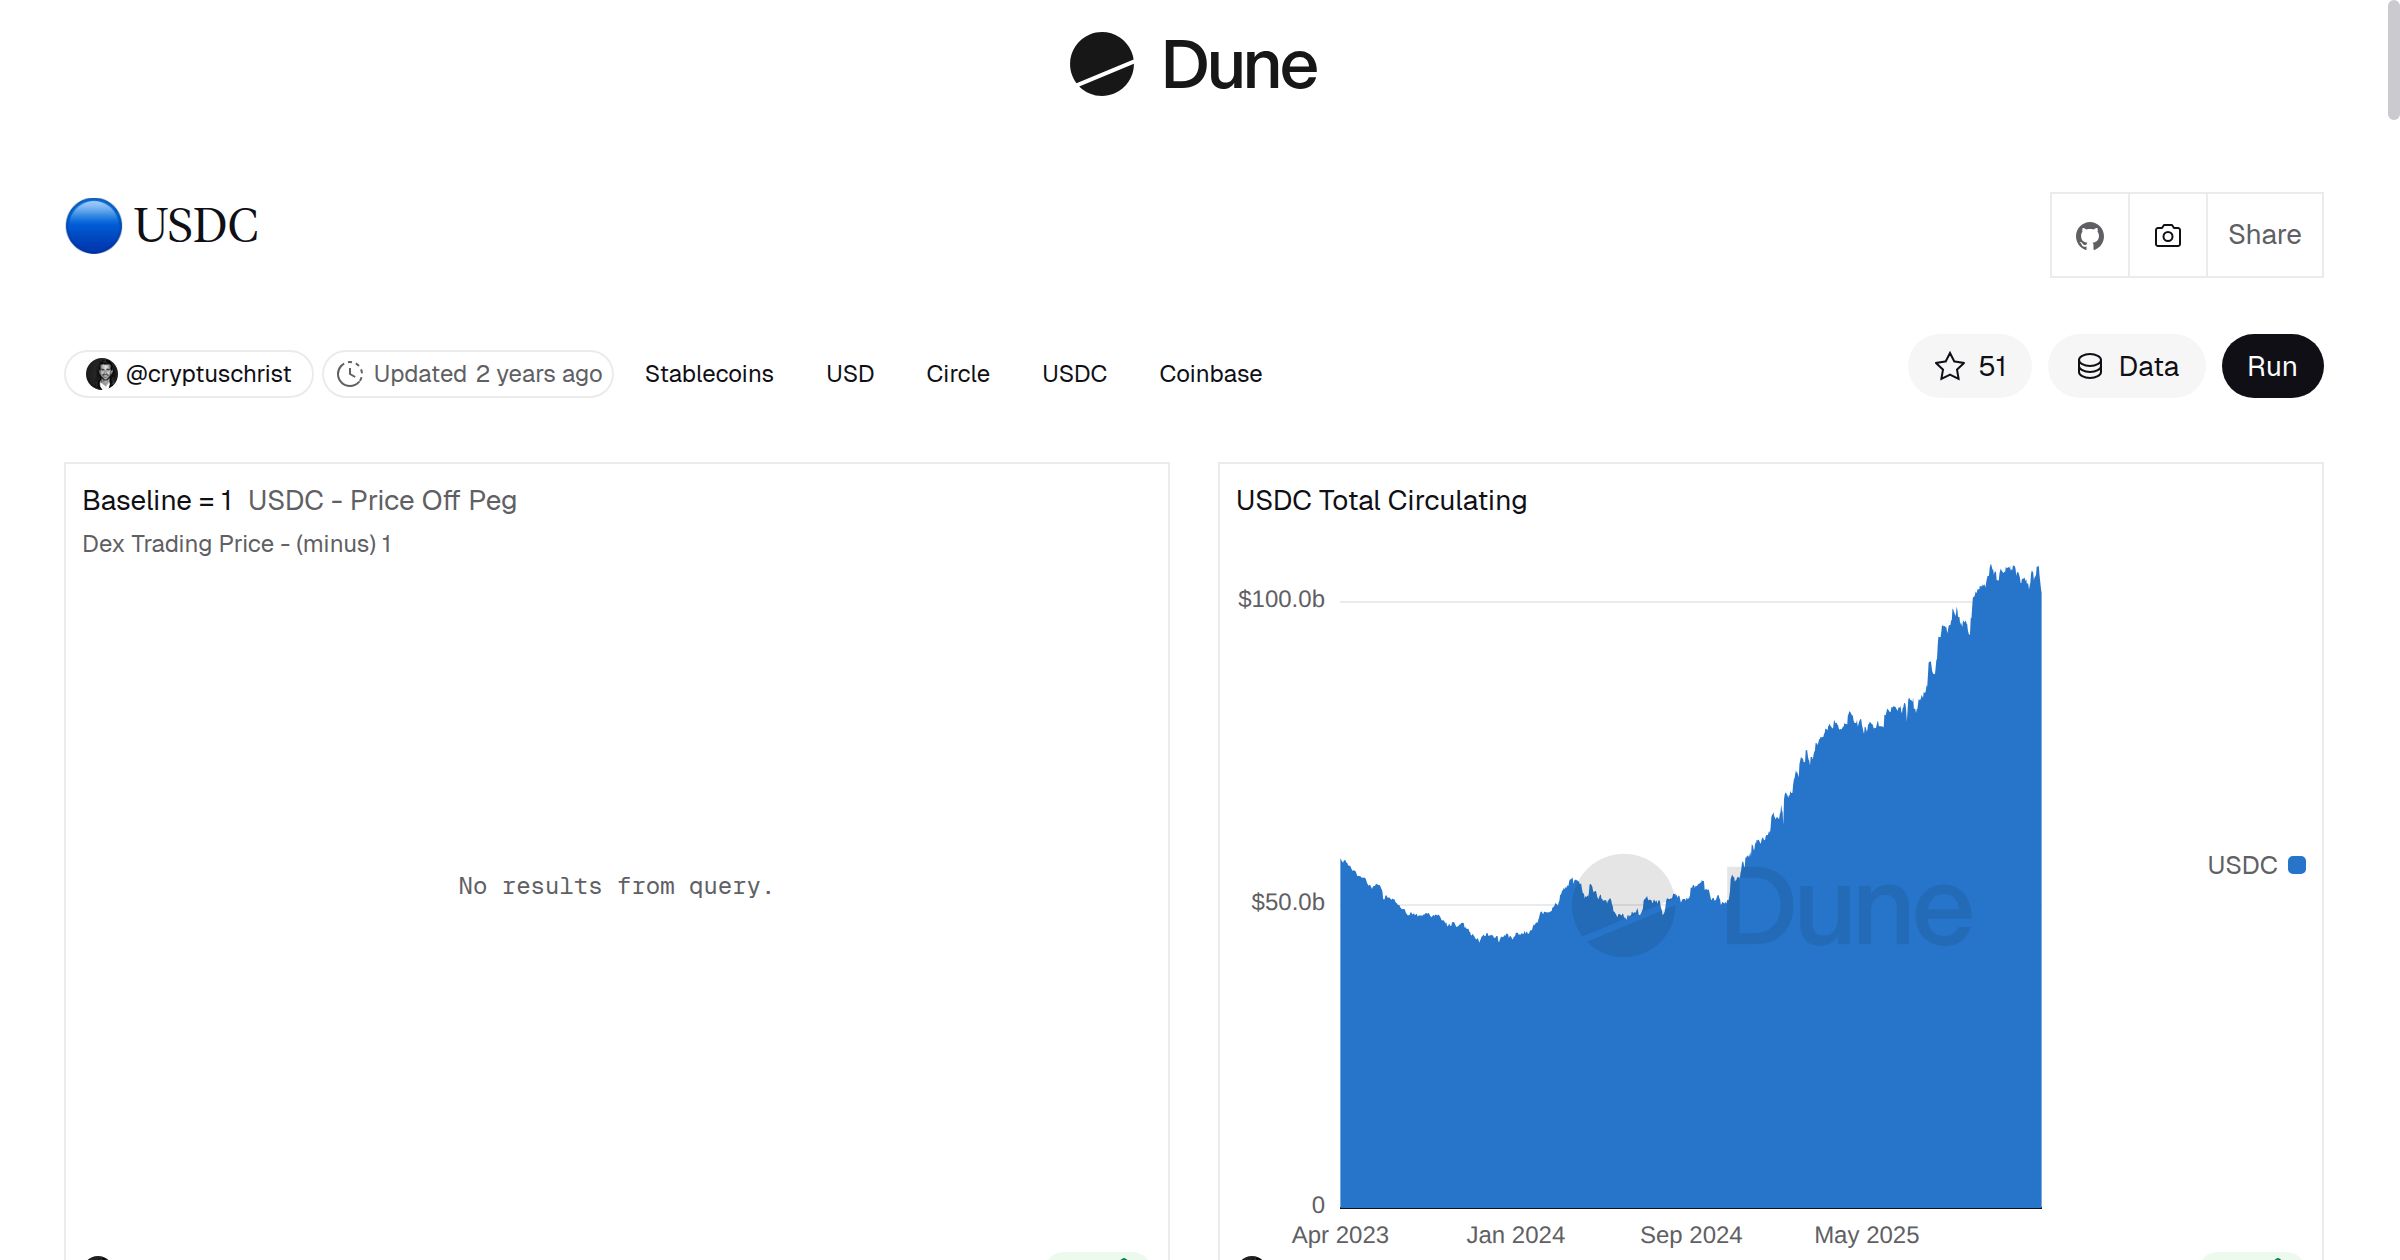Screen dimensions: 2400x1260
Task: Click the camera screenshot icon
Action: [x=2167, y=235]
